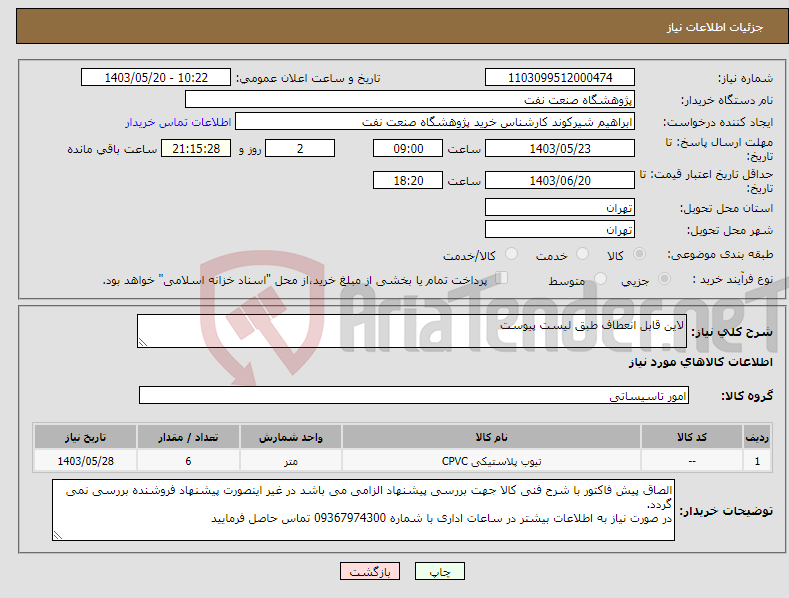Click the تاریخ نیاز column header
Screen dimensions: 789x598
click(86, 437)
